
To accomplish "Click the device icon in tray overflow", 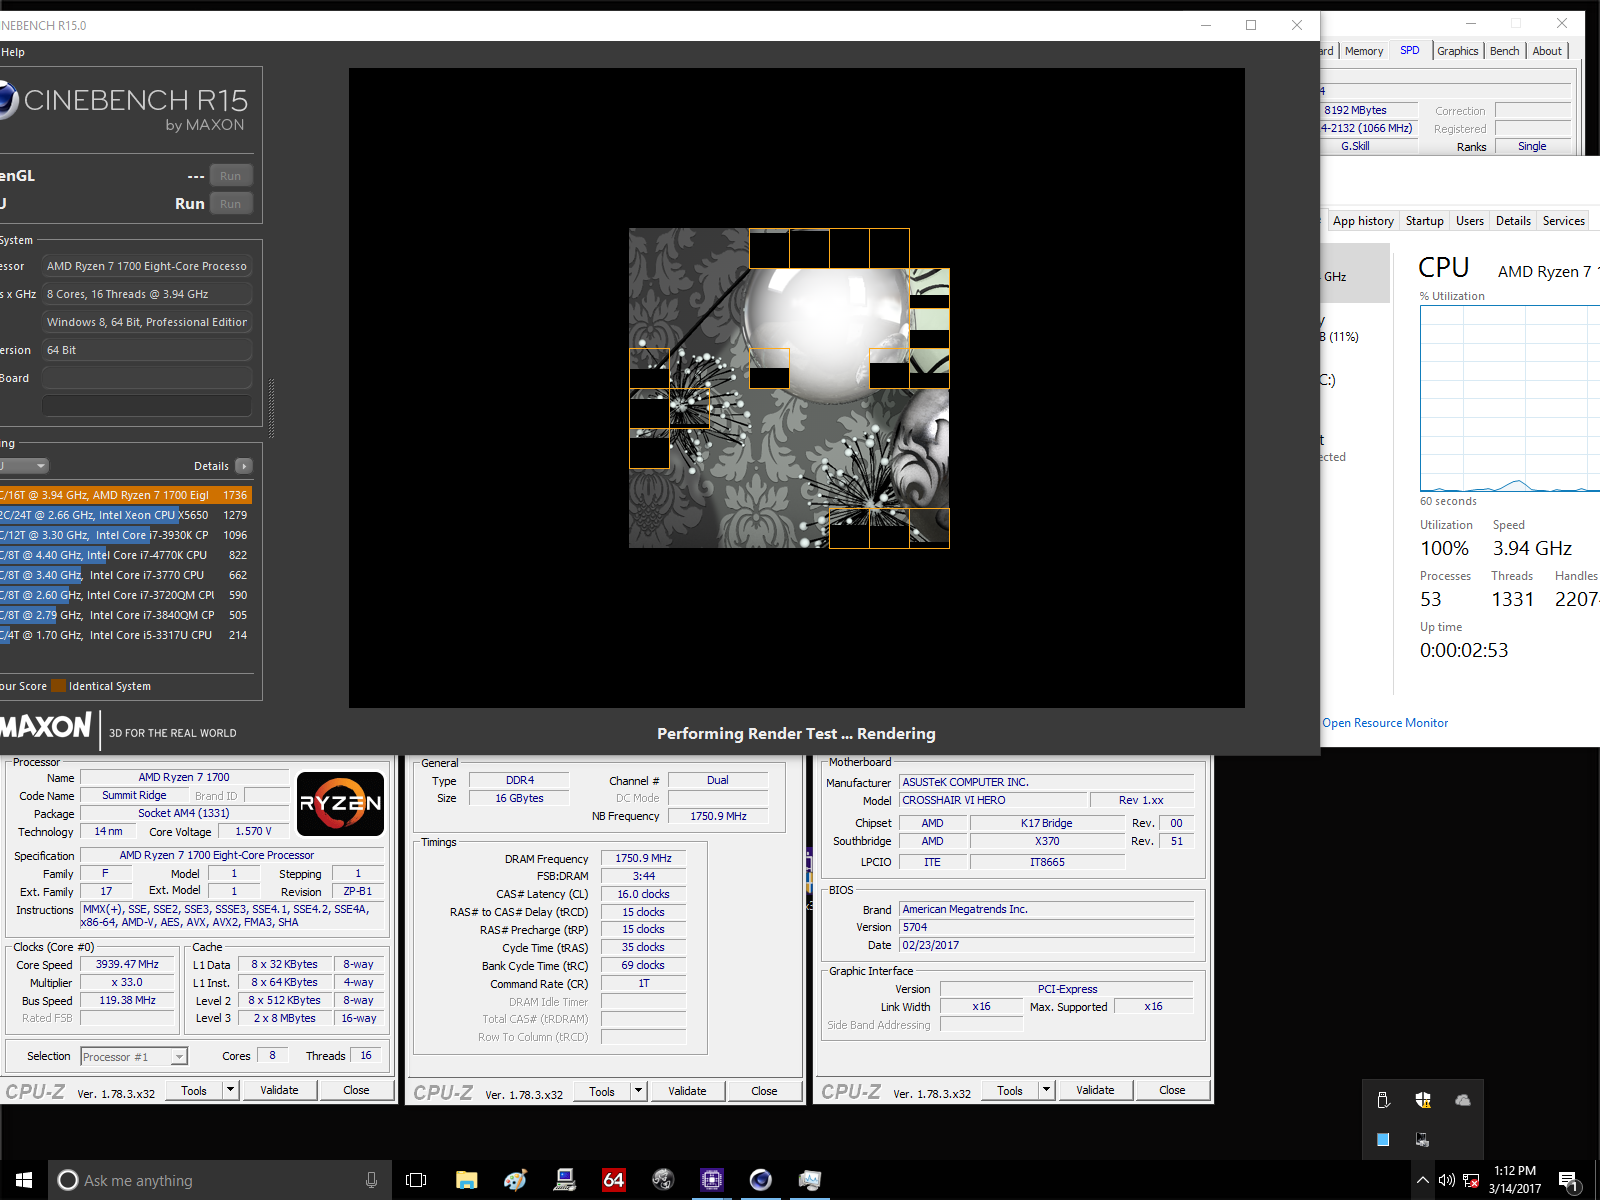I will 1422,1139.
